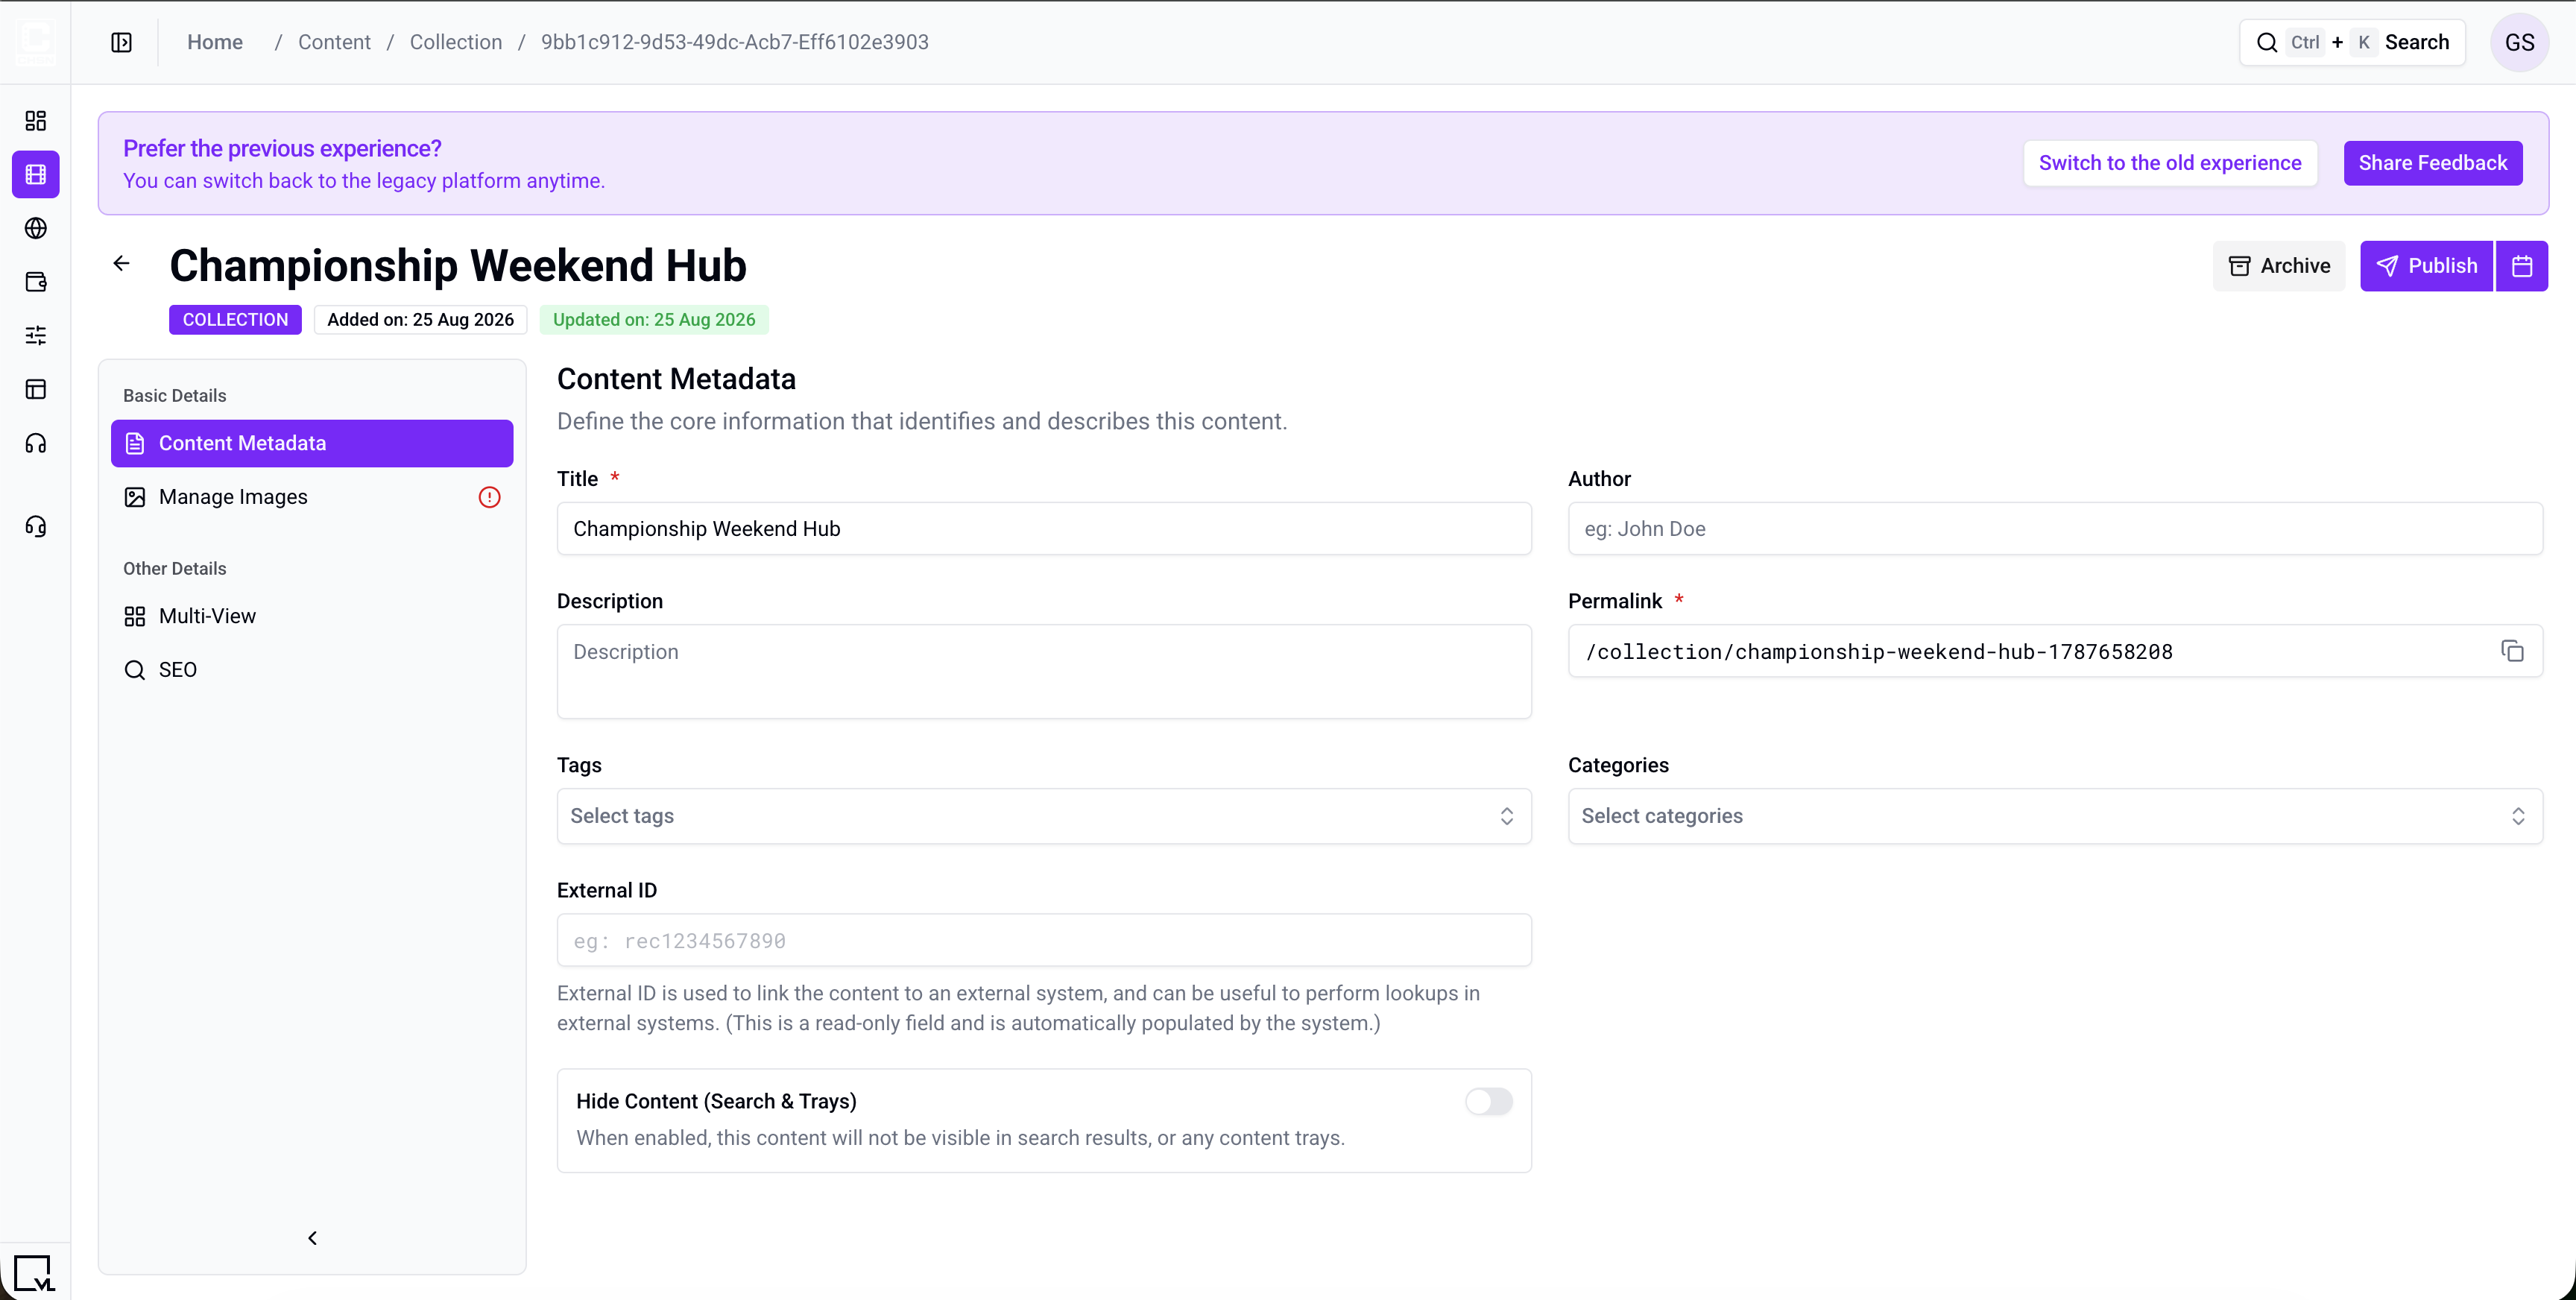Click the collection ID breadcrumb text
Image resolution: width=2576 pixels, height=1300 pixels.
click(735, 42)
